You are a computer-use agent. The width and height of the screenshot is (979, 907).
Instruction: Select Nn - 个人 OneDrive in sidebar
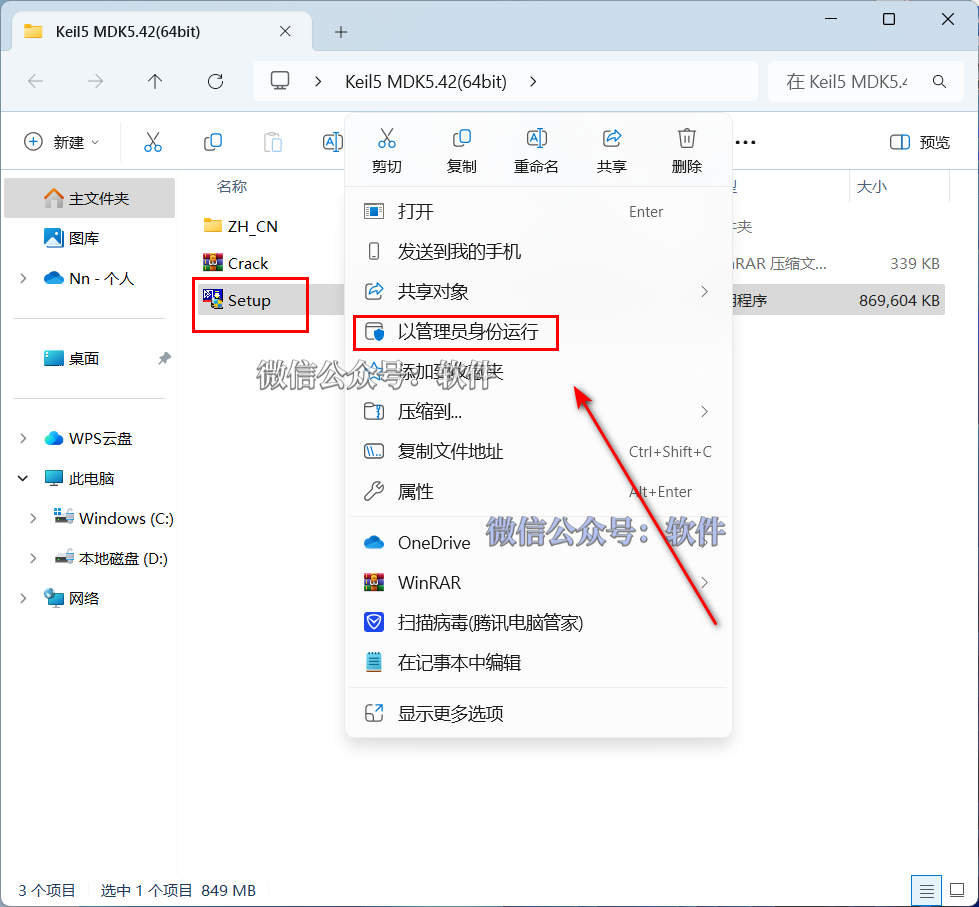pos(89,278)
